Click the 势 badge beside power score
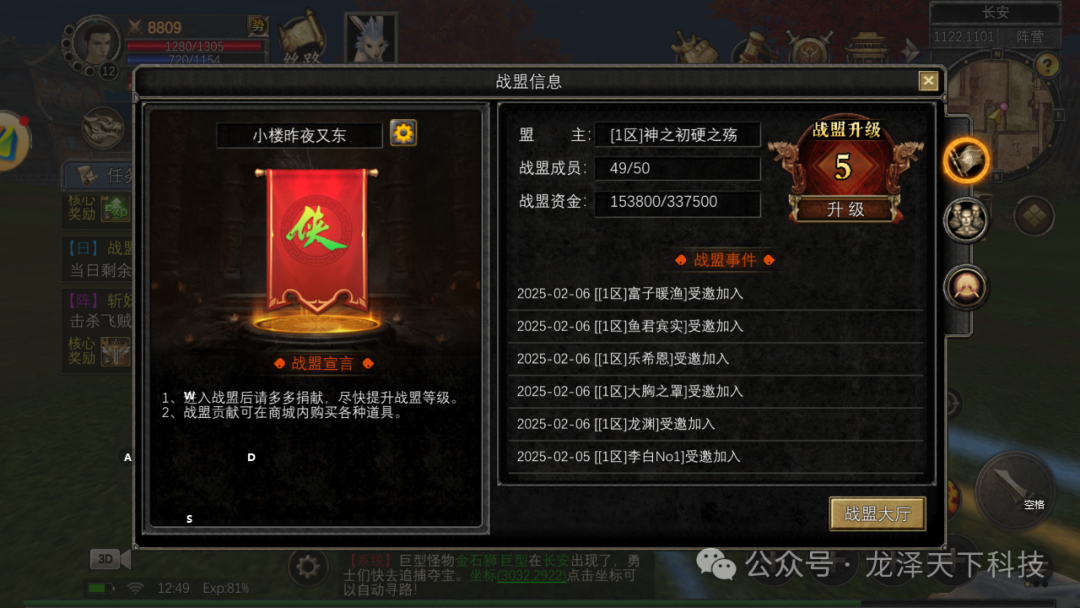 [x=258, y=27]
